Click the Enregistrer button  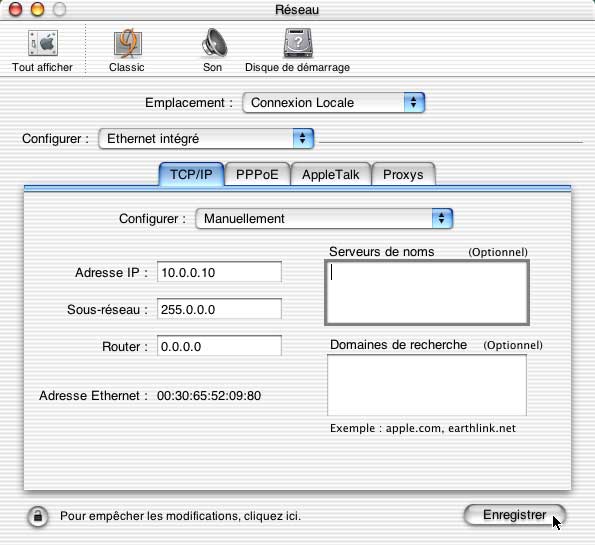515,515
